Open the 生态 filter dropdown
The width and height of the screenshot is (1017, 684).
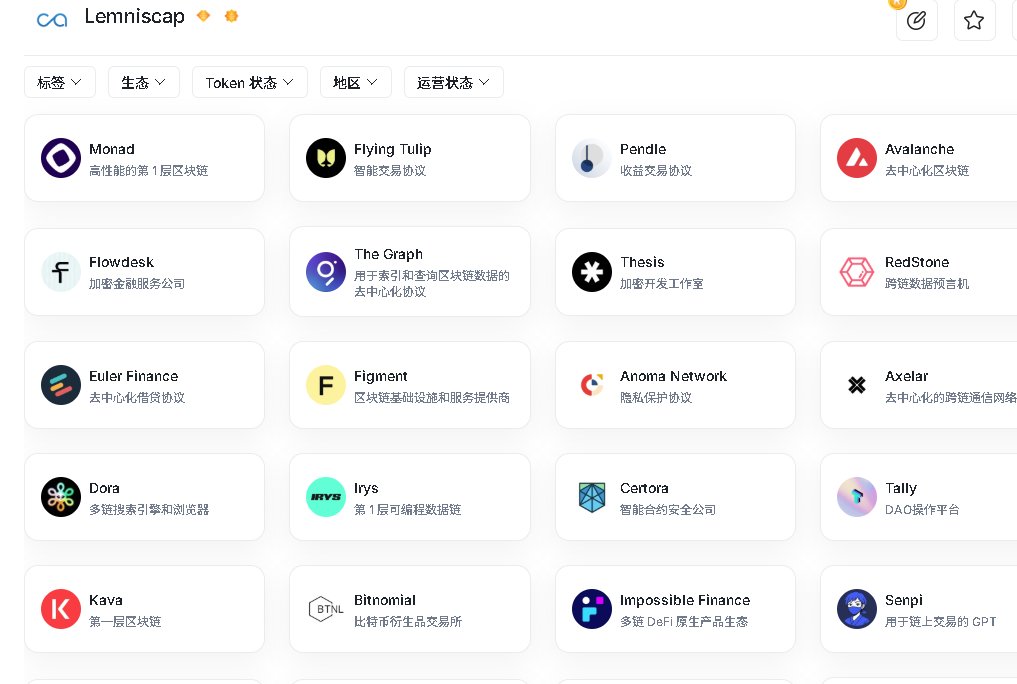(x=143, y=82)
